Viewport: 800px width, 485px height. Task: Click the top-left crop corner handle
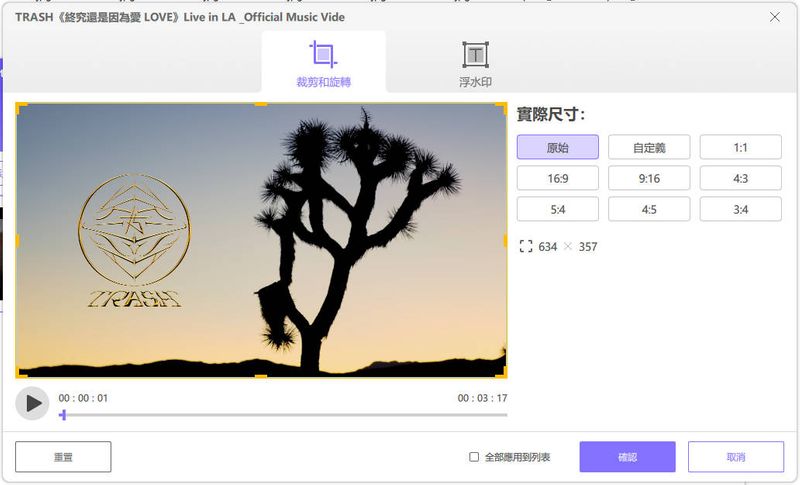(22, 109)
